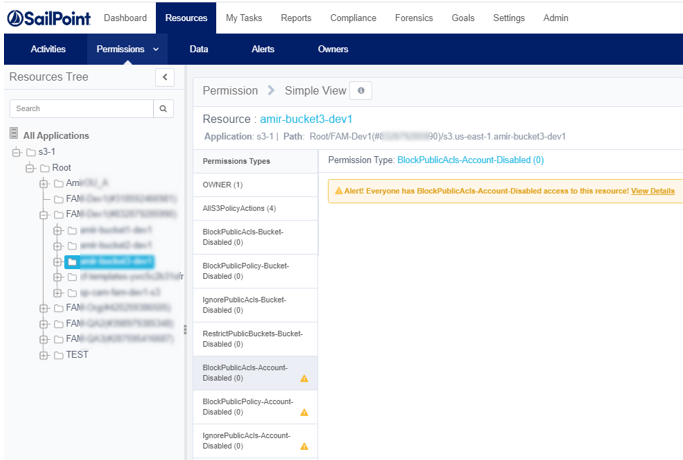Image resolution: width=683 pixels, height=460 pixels.
Task: Click the alert triangle in the banner
Action: pos(338,191)
